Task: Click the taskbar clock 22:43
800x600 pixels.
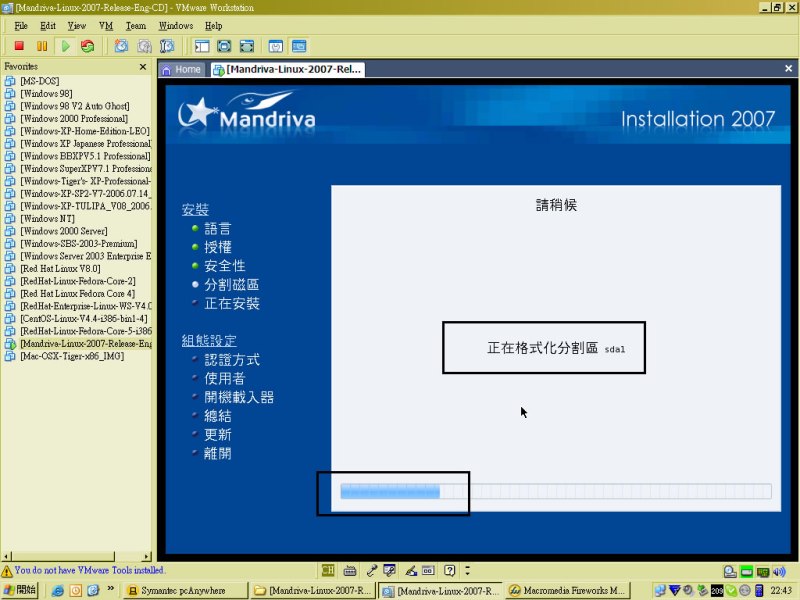Action: (x=781, y=590)
